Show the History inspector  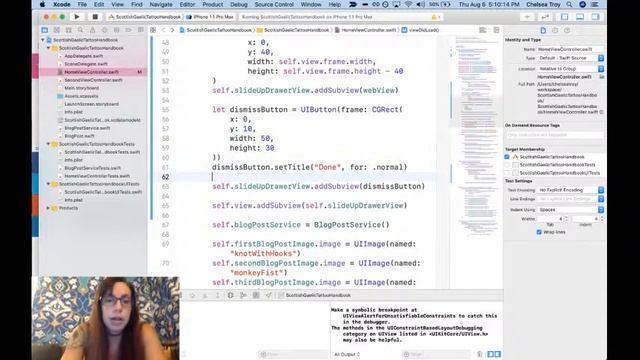click(x=555, y=30)
